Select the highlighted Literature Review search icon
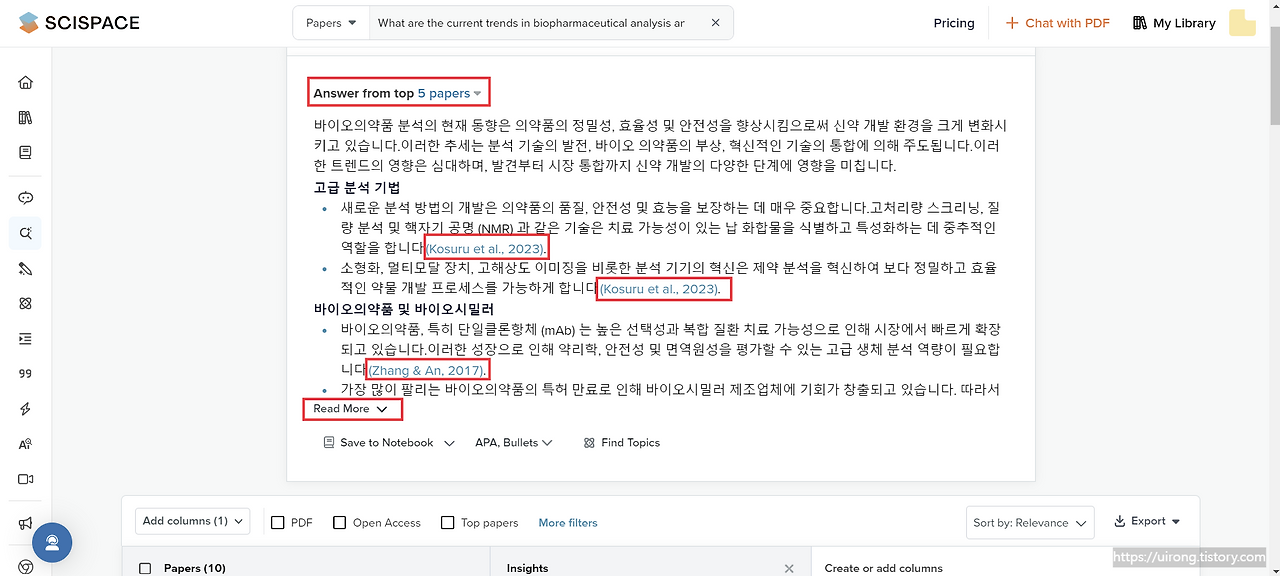Viewport: 1280px width, 576px height. pos(25,233)
